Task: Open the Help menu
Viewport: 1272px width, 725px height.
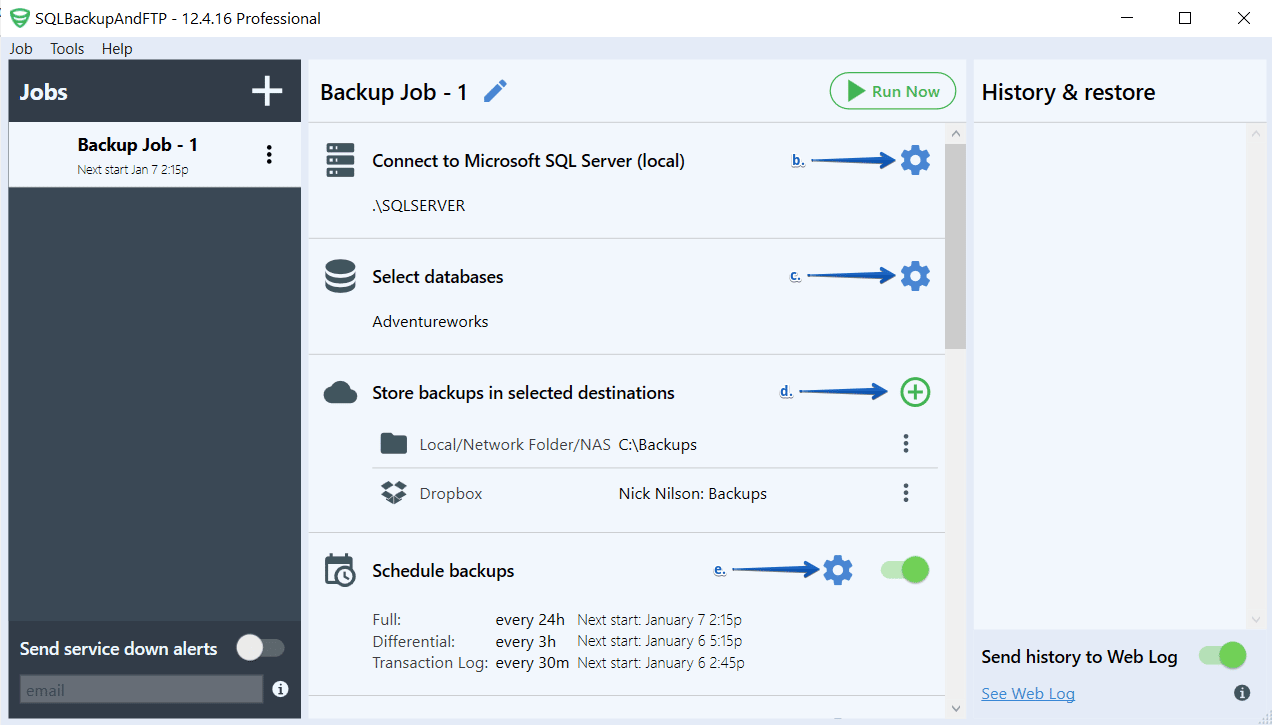Action: coord(117,48)
